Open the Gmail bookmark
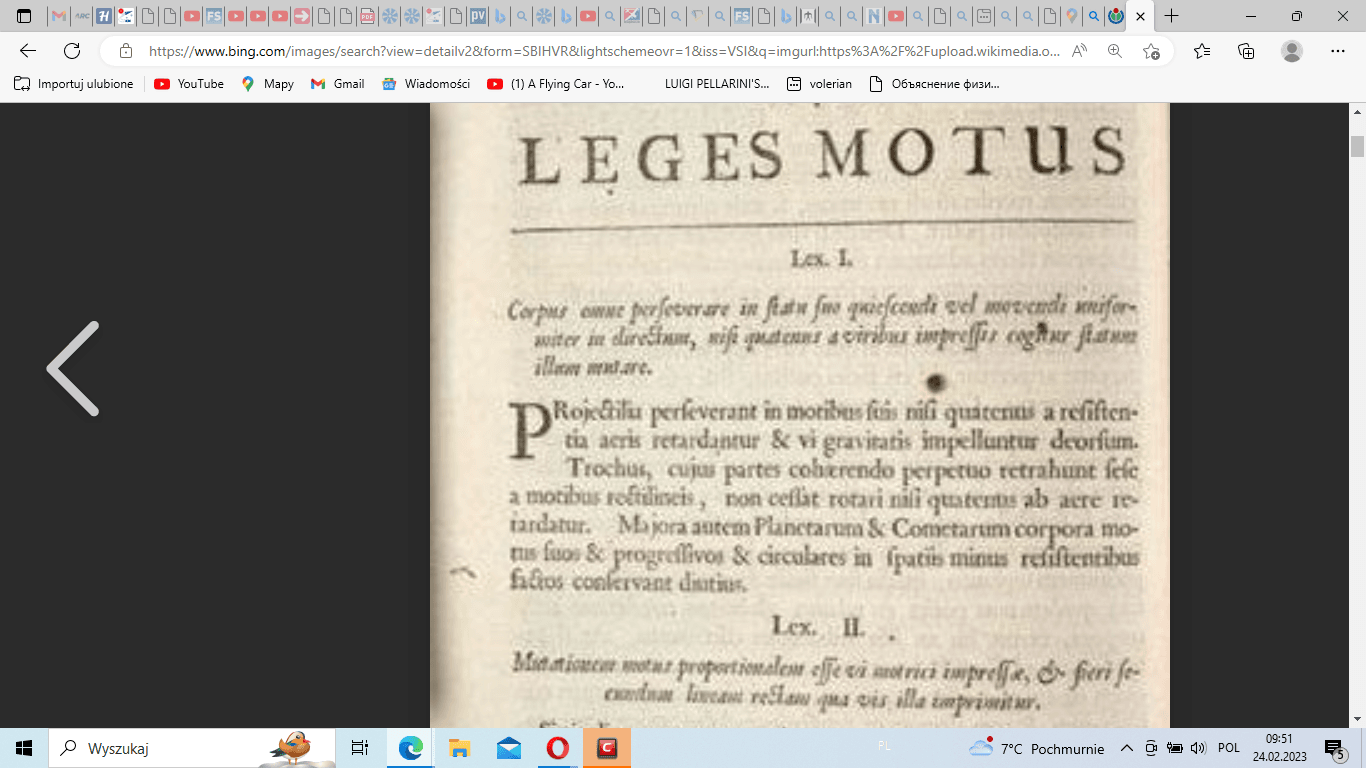Viewport: 1366px width, 768px height. (x=337, y=84)
